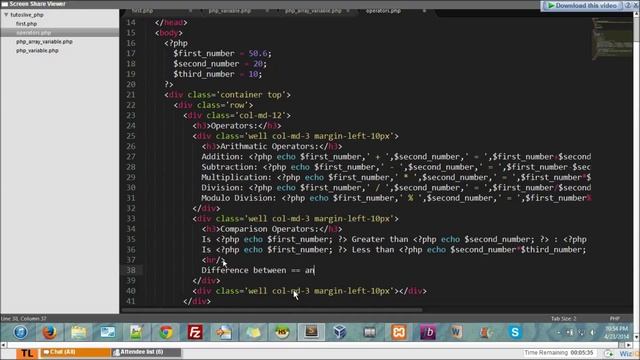This screenshot has height=360, width=640.
Task: Change the Tab Size setting in status bar
Action: click(x=563, y=319)
